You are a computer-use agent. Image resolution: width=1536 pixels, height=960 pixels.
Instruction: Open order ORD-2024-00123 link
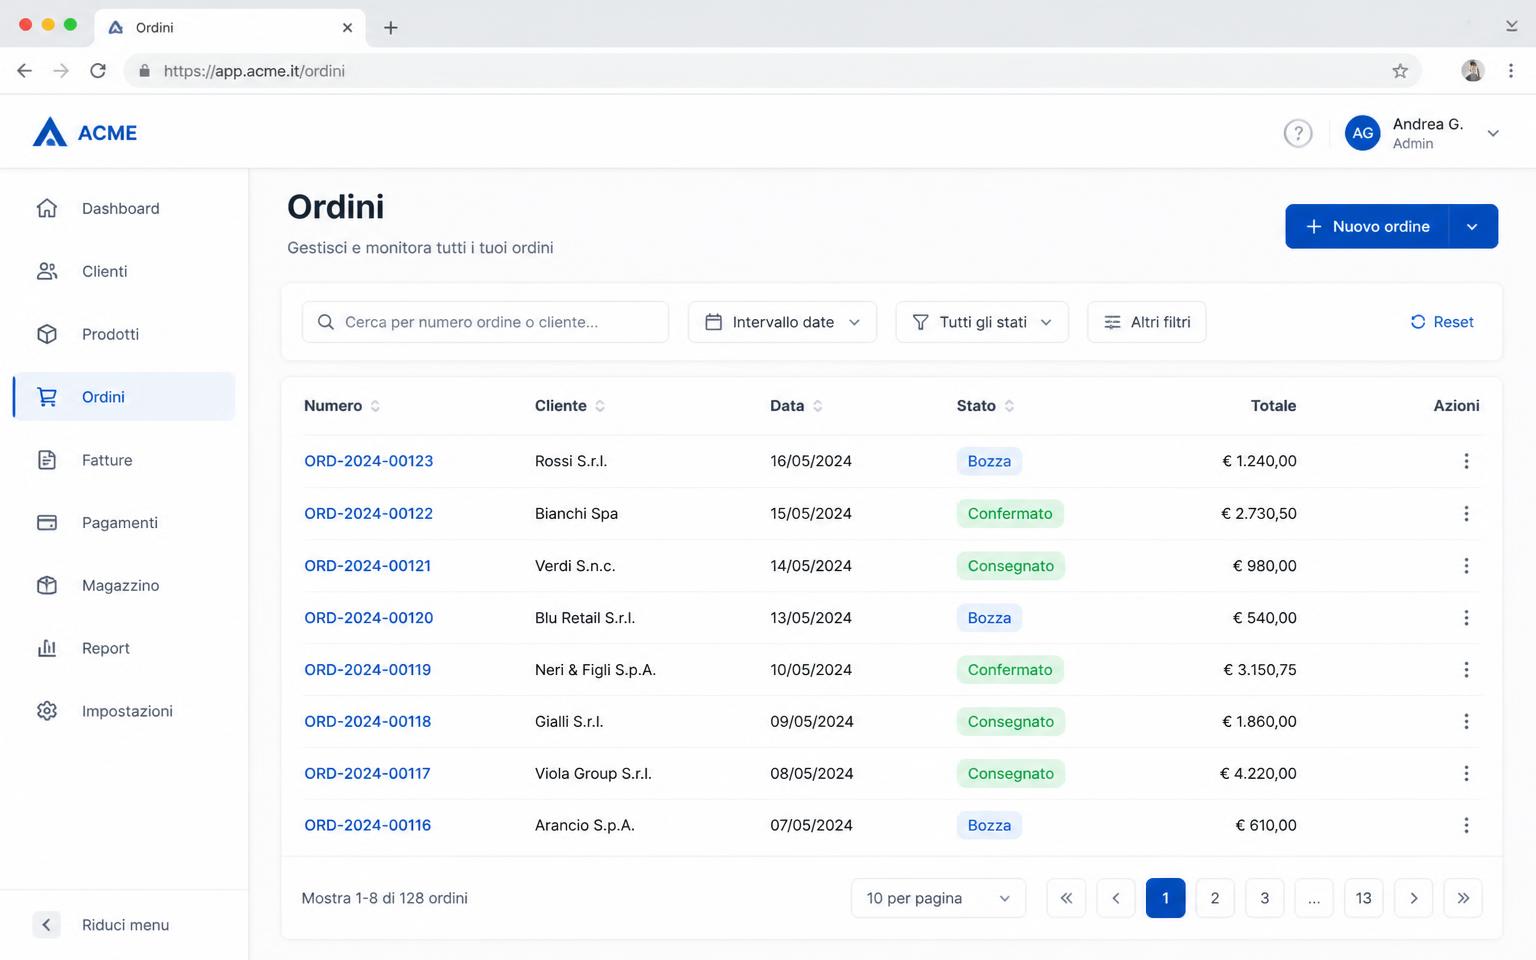point(368,461)
